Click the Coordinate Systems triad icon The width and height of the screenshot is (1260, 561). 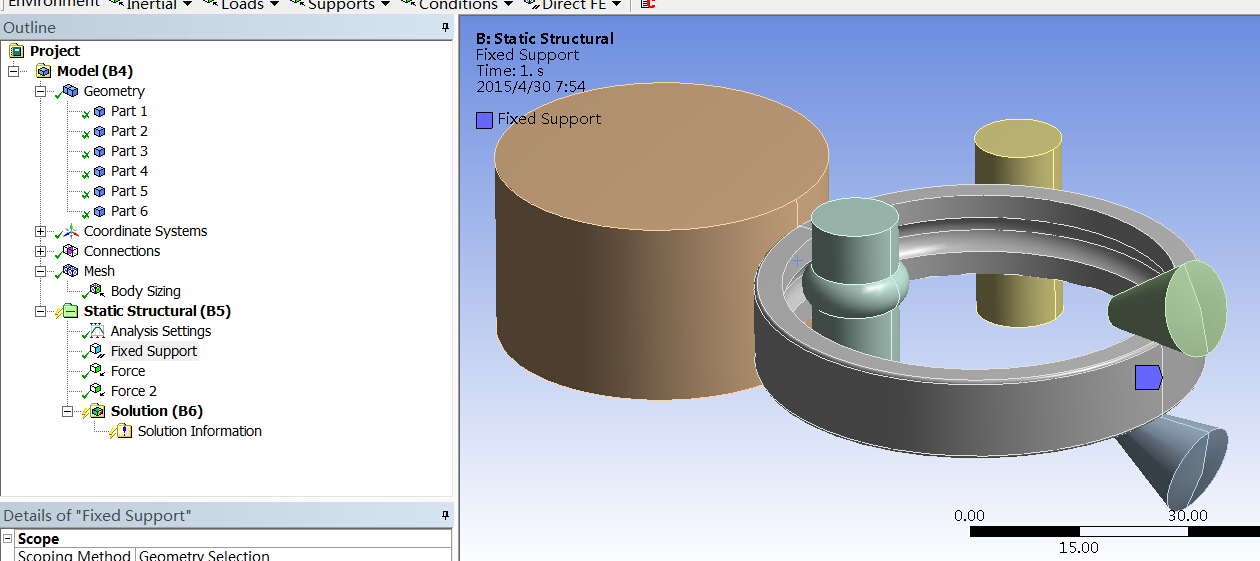click(x=70, y=231)
